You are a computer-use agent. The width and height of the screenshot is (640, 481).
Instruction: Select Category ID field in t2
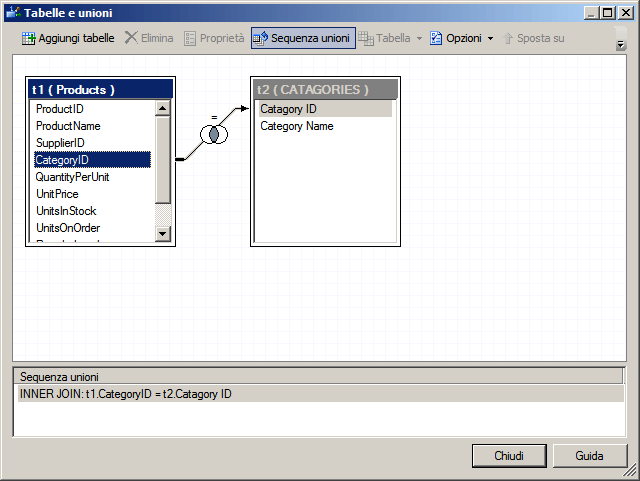289,109
